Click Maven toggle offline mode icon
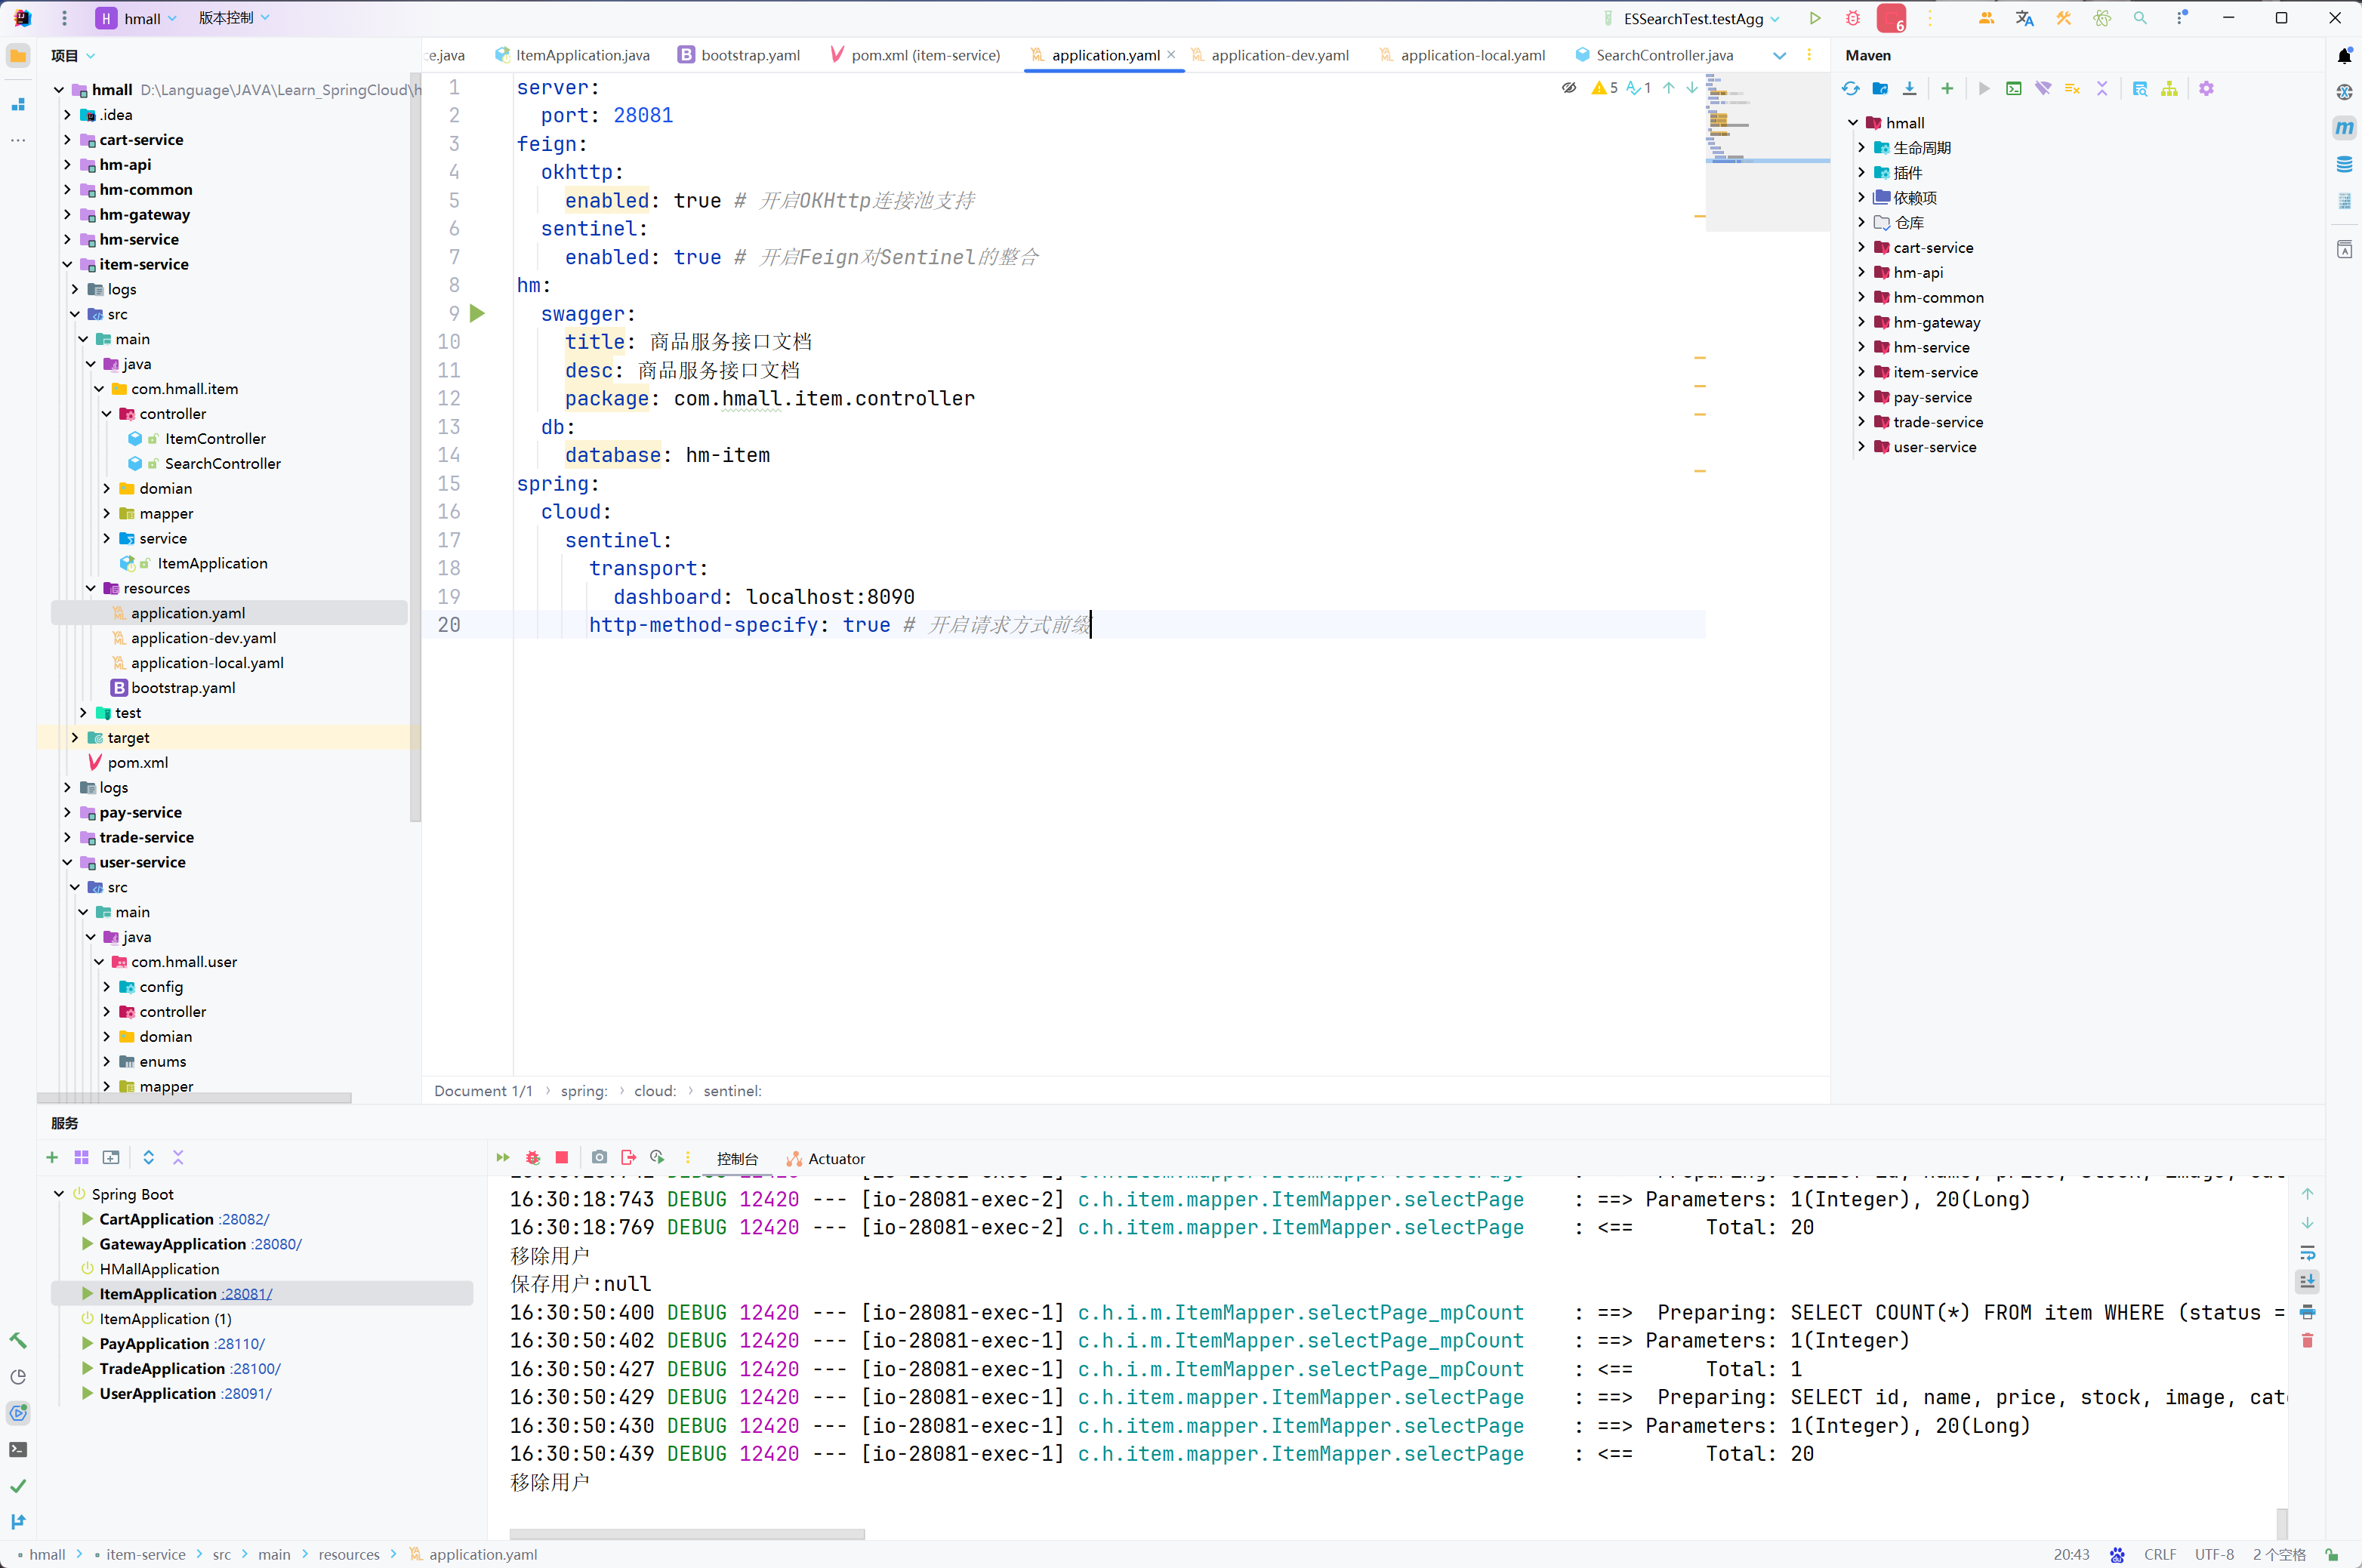The image size is (2362, 1568). point(2042,89)
